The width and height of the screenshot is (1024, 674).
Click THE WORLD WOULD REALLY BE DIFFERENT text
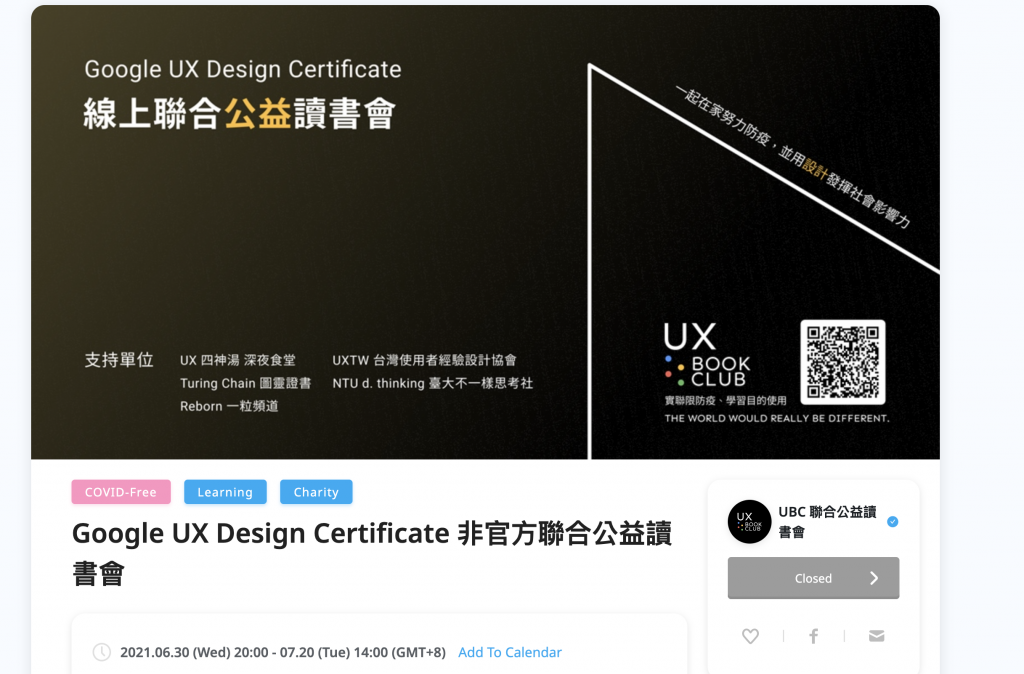(776, 418)
